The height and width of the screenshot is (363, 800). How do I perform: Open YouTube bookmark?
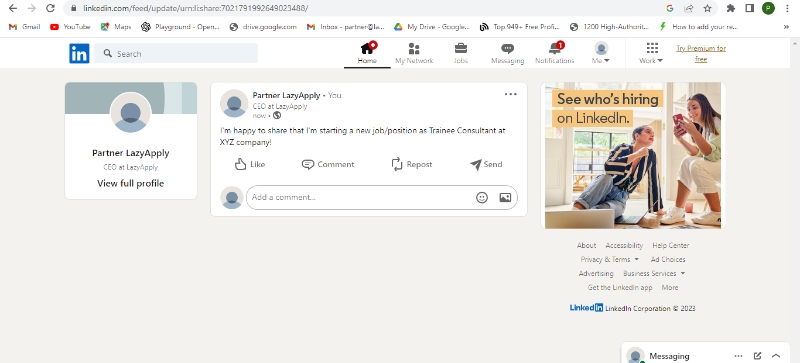tap(70, 27)
